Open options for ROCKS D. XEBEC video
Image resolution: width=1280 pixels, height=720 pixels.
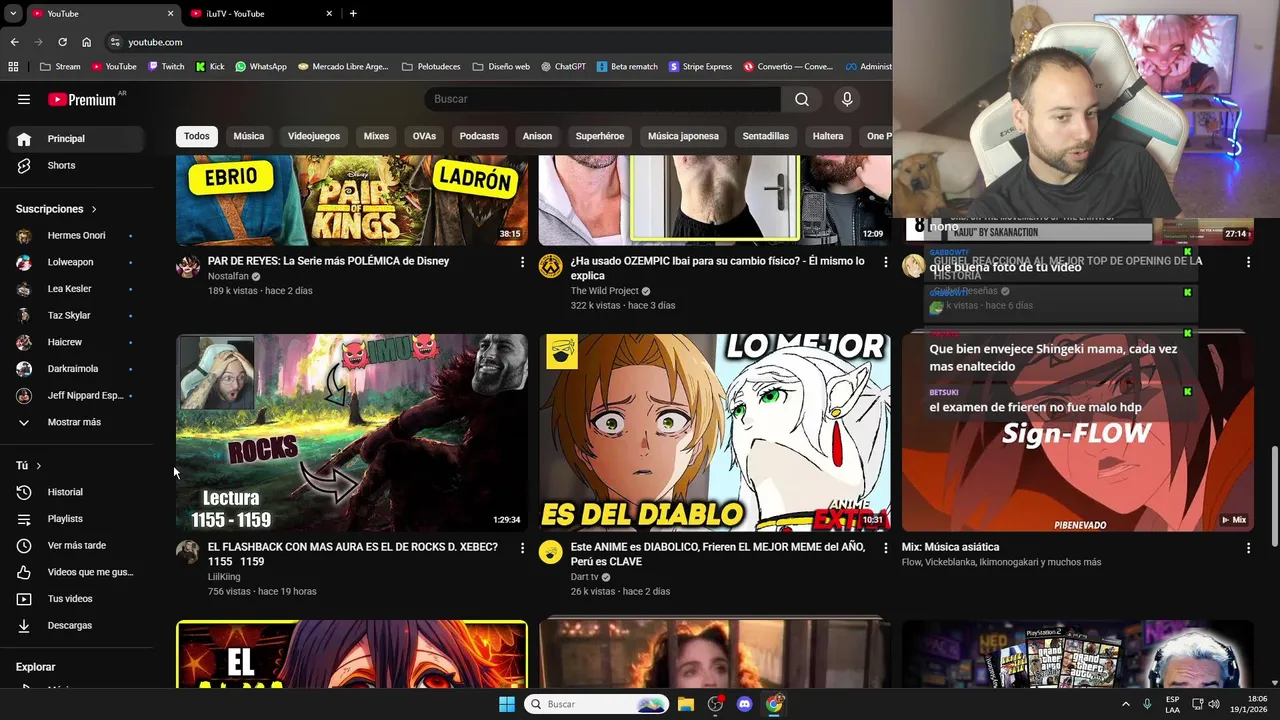point(522,548)
